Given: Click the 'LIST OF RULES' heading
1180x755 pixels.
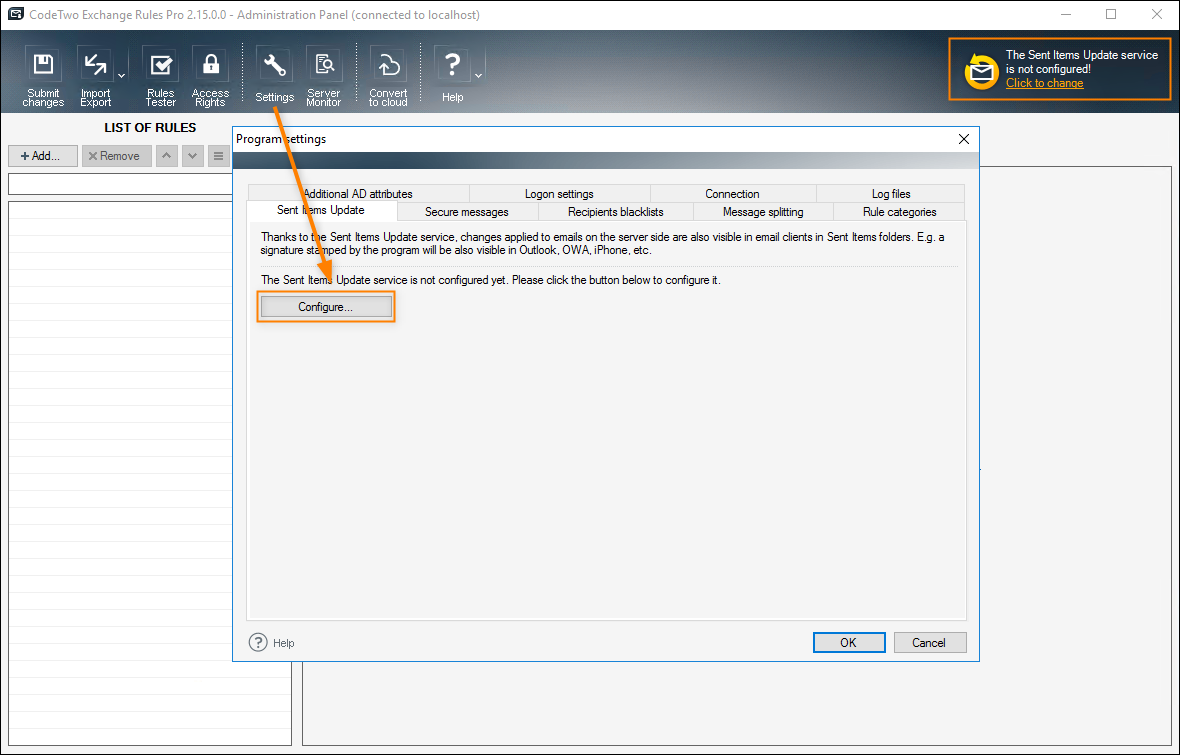Looking at the screenshot, I should [150, 127].
